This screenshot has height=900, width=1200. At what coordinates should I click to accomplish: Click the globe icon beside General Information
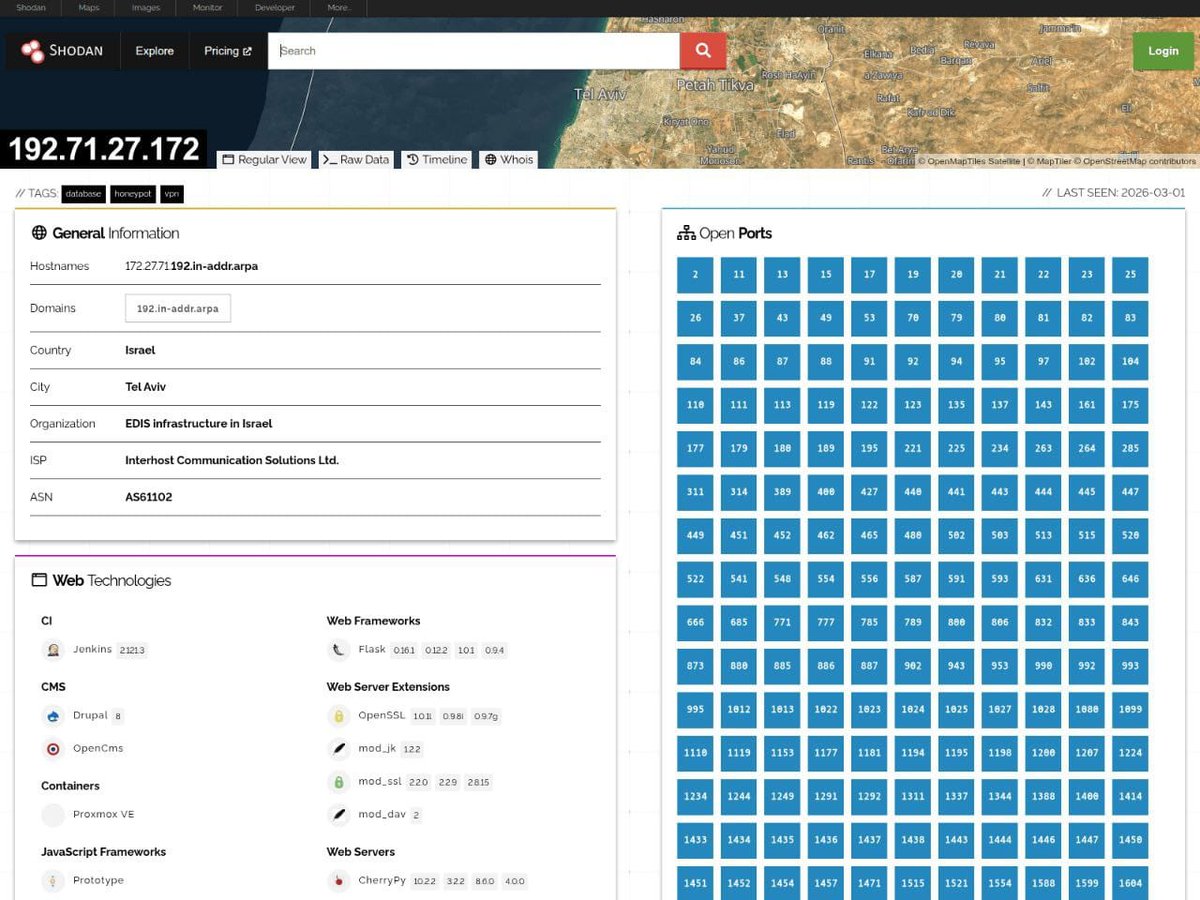[x=39, y=233]
